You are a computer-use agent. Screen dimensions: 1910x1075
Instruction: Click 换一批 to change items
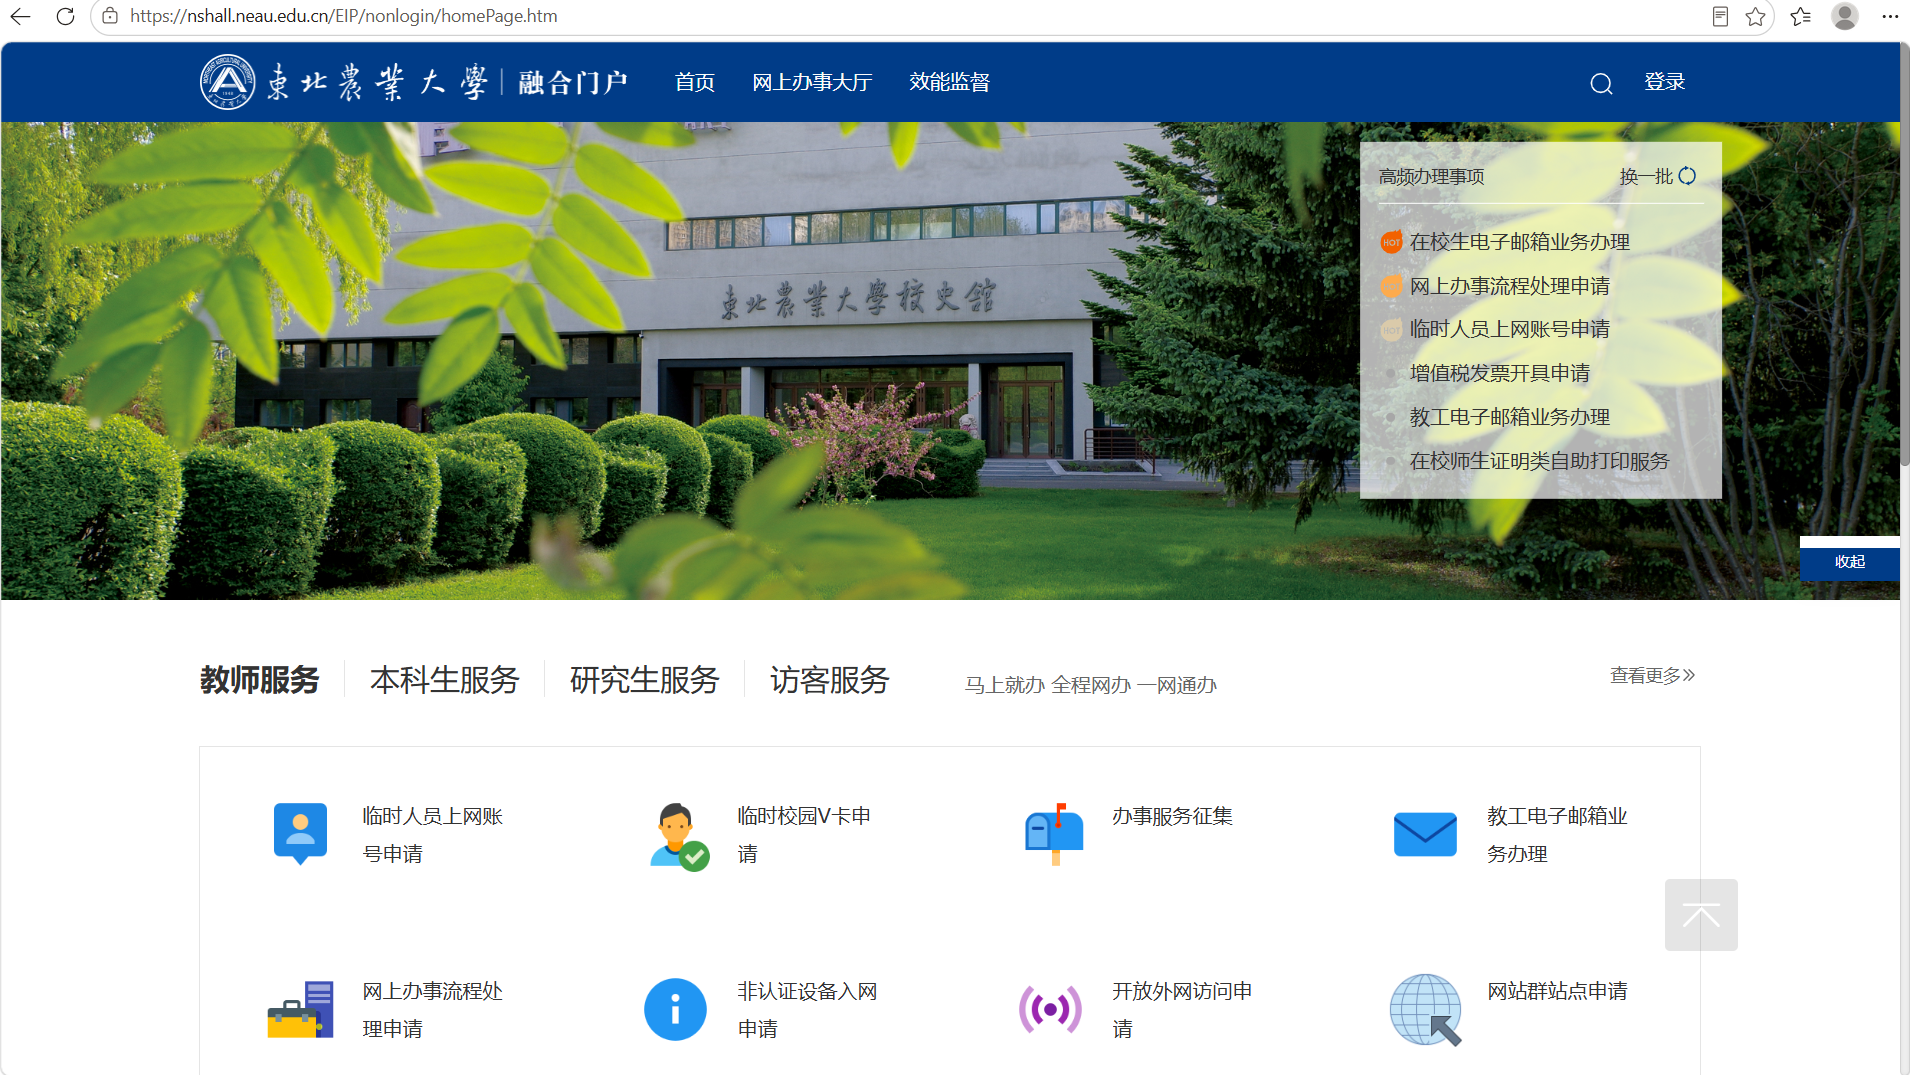[1646, 177]
